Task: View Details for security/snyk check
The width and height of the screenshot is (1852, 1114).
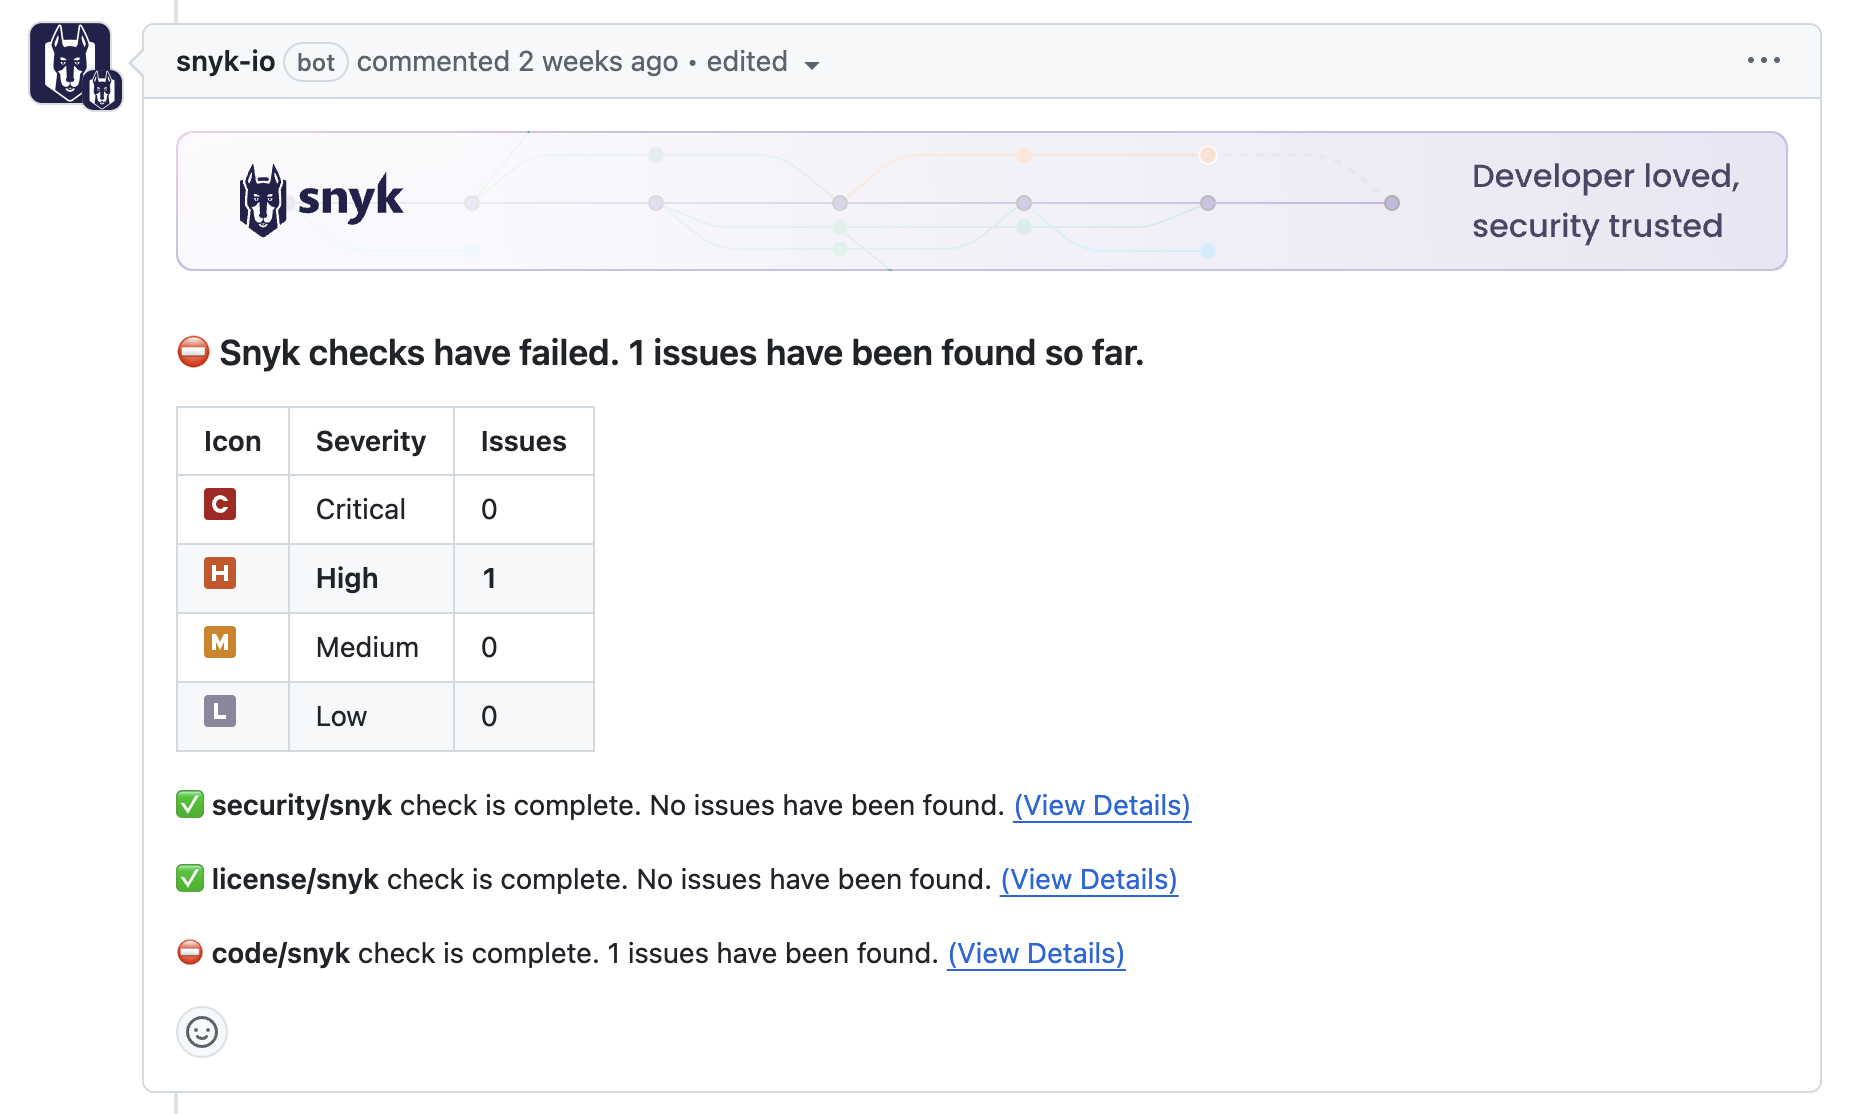Action: click(1102, 805)
